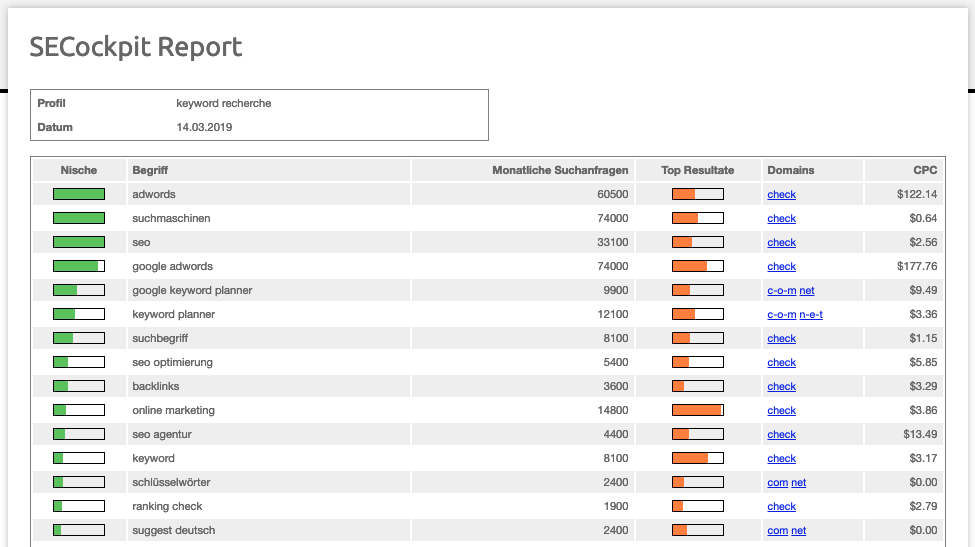The height and width of the screenshot is (547, 975).
Task: Click the Domains column header
Action: pyautogui.click(x=790, y=170)
